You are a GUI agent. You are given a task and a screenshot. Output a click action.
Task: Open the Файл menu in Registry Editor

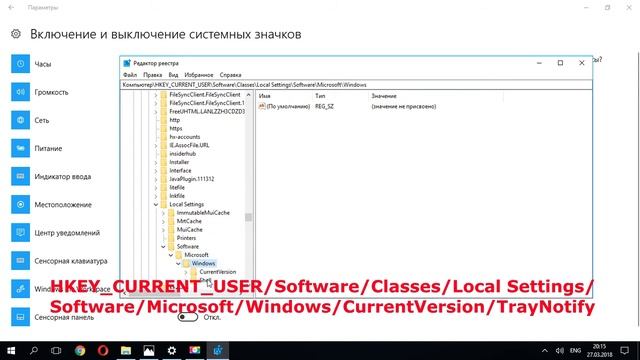click(130, 75)
